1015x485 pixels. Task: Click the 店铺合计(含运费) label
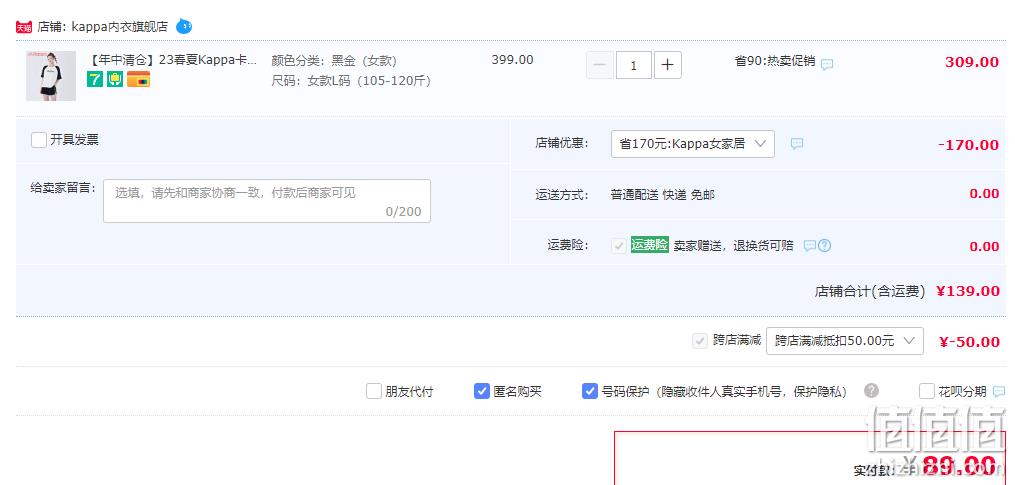coord(870,291)
